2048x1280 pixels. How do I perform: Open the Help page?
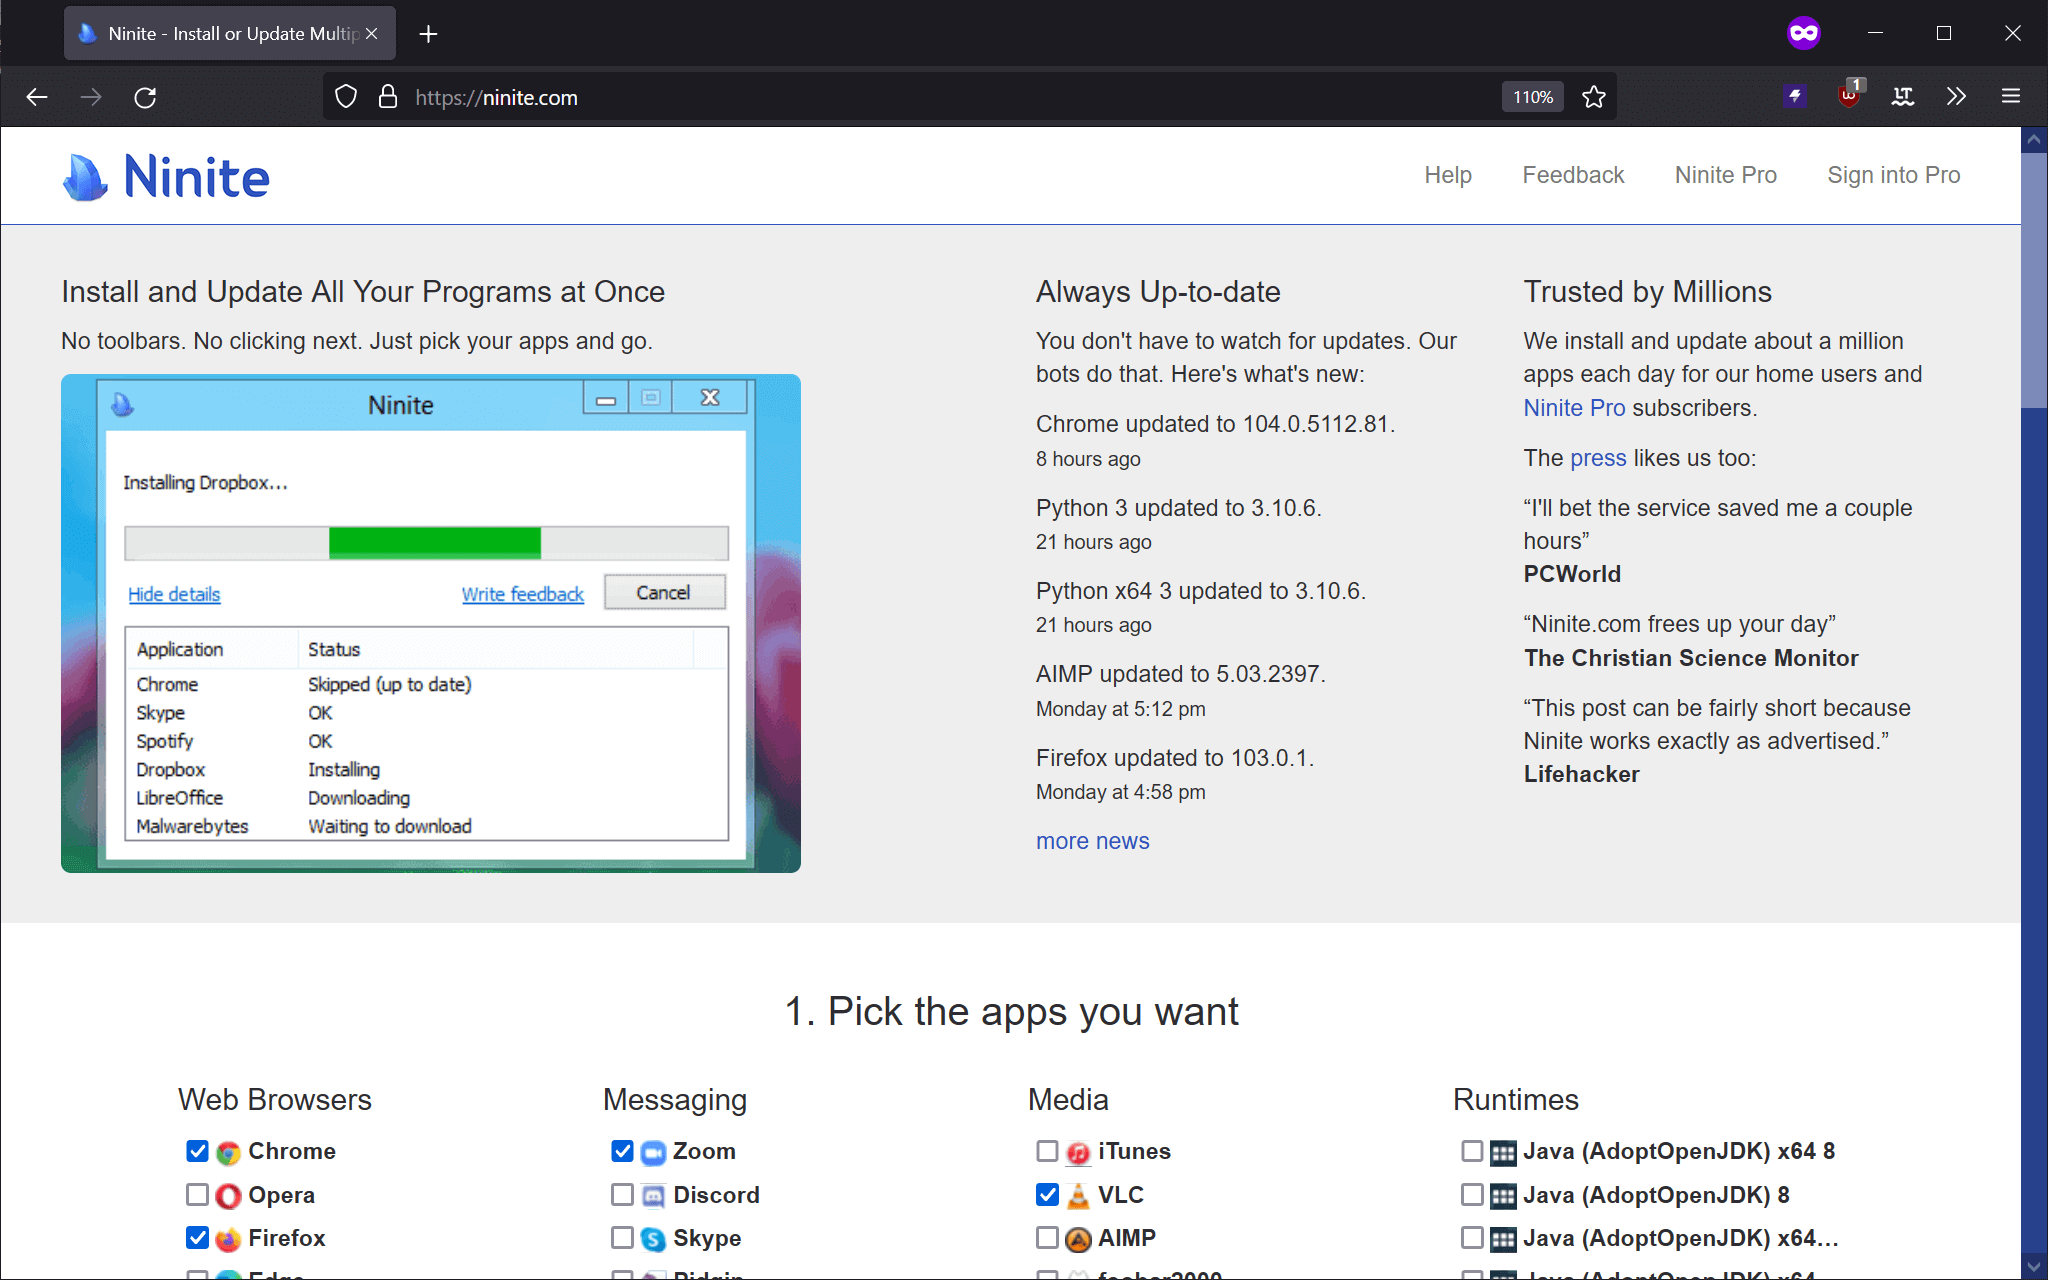coord(1448,175)
